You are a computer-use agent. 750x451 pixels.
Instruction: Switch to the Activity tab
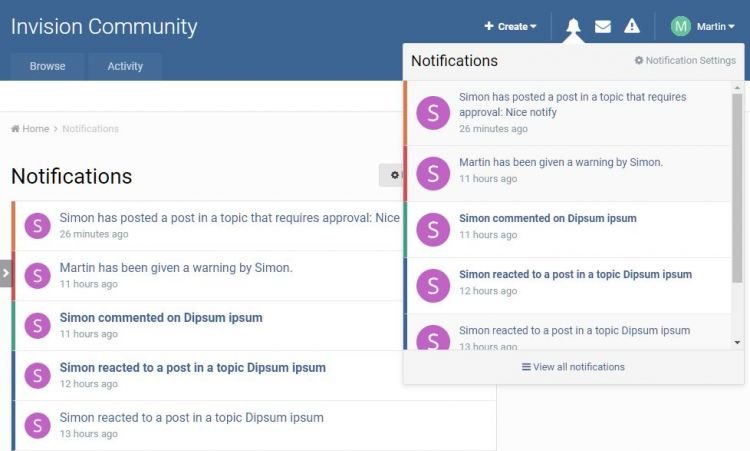tap(125, 66)
